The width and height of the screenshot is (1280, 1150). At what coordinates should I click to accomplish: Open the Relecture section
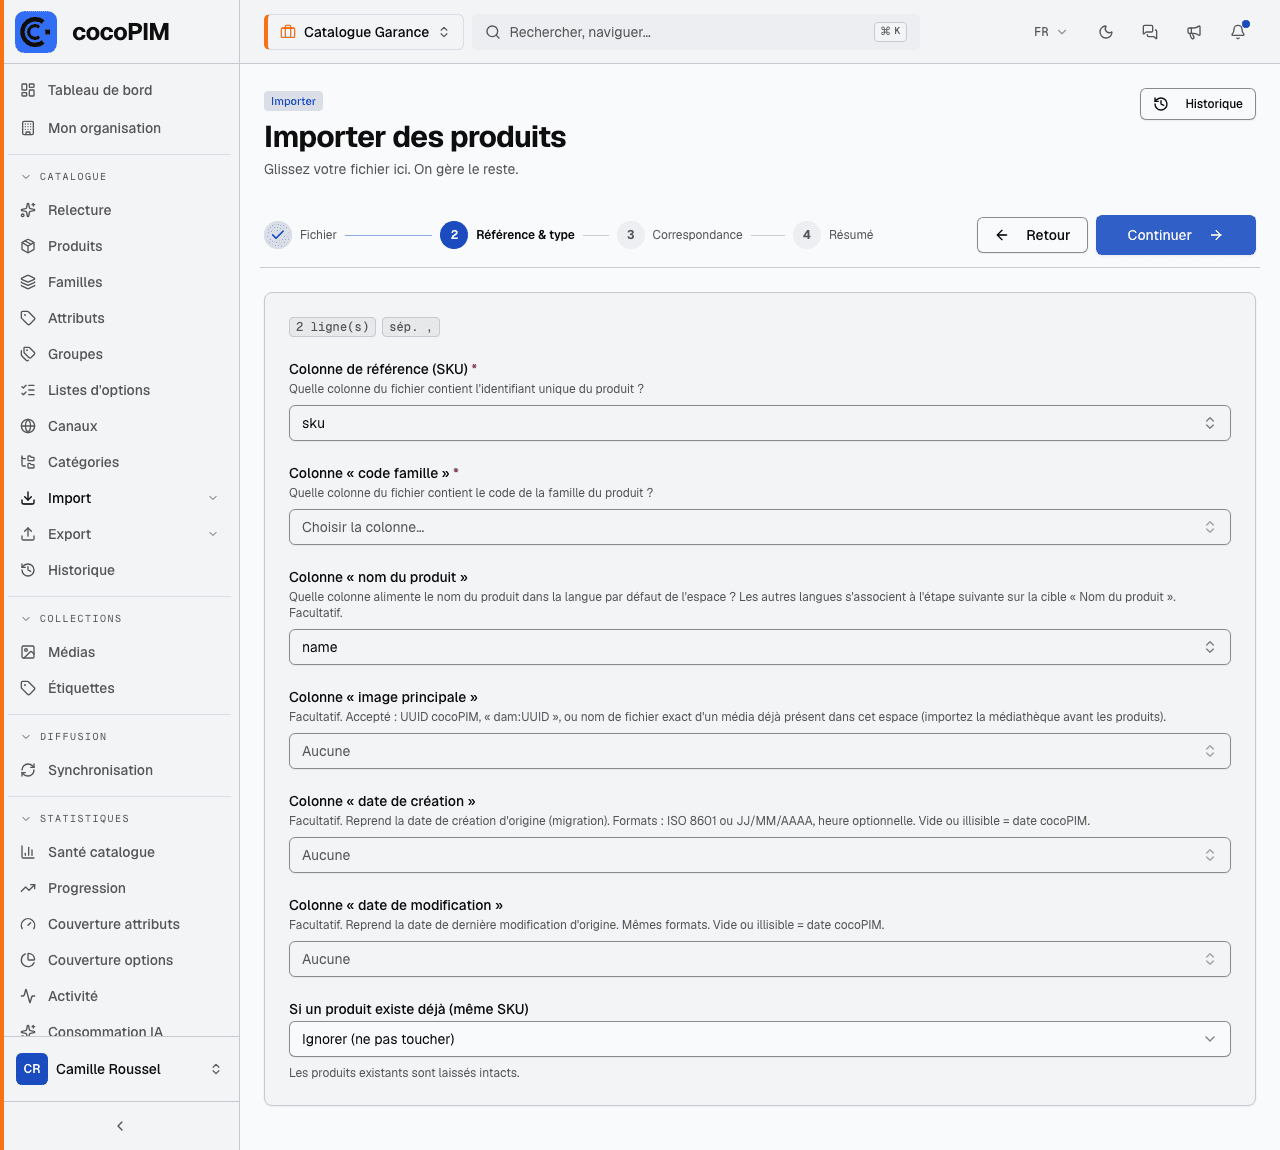tap(120, 210)
